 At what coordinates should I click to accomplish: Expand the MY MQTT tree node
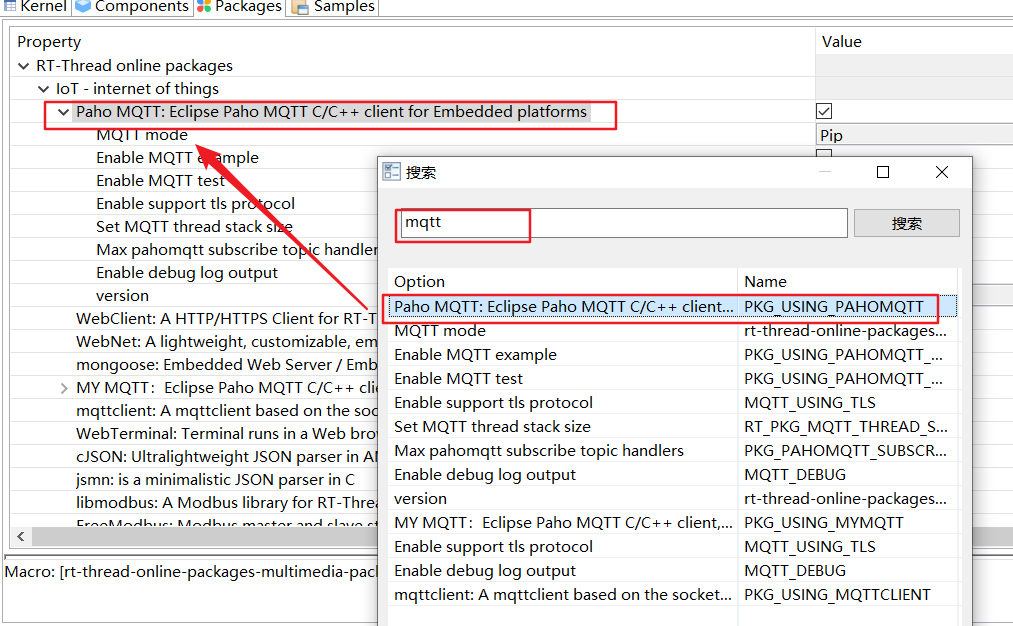pyautogui.click(x=63, y=388)
